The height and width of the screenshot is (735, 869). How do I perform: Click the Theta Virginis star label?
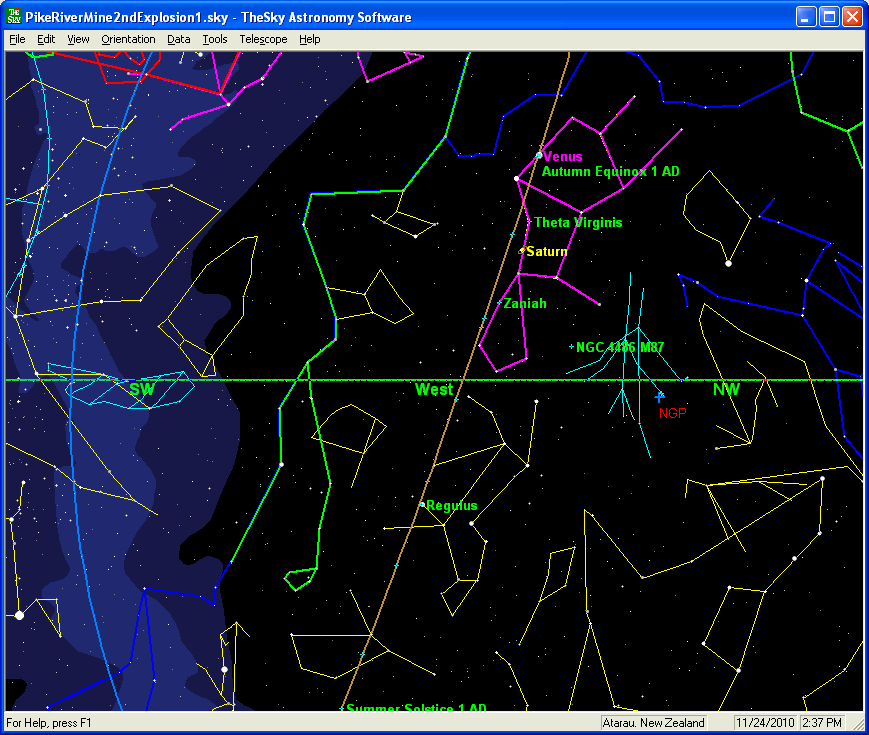pos(578,223)
